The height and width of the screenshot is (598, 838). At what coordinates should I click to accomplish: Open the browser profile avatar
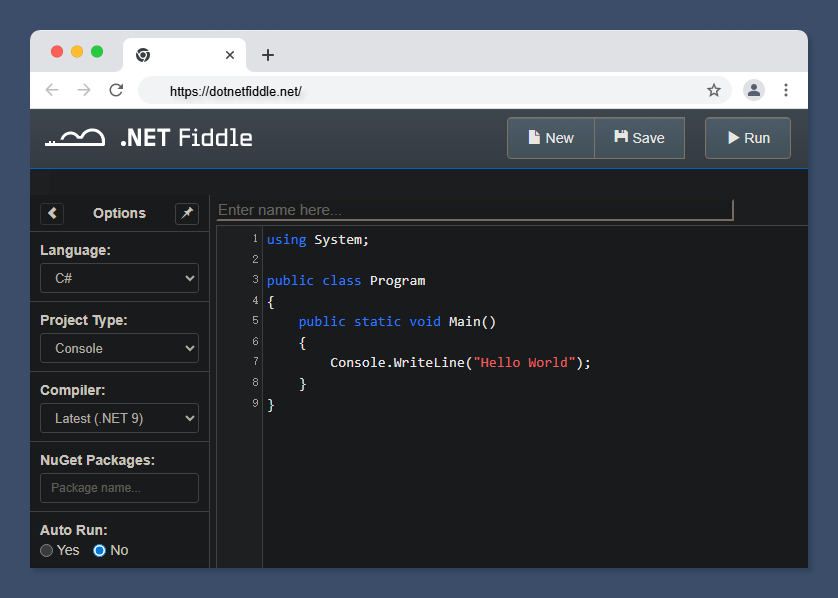coord(754,90)
